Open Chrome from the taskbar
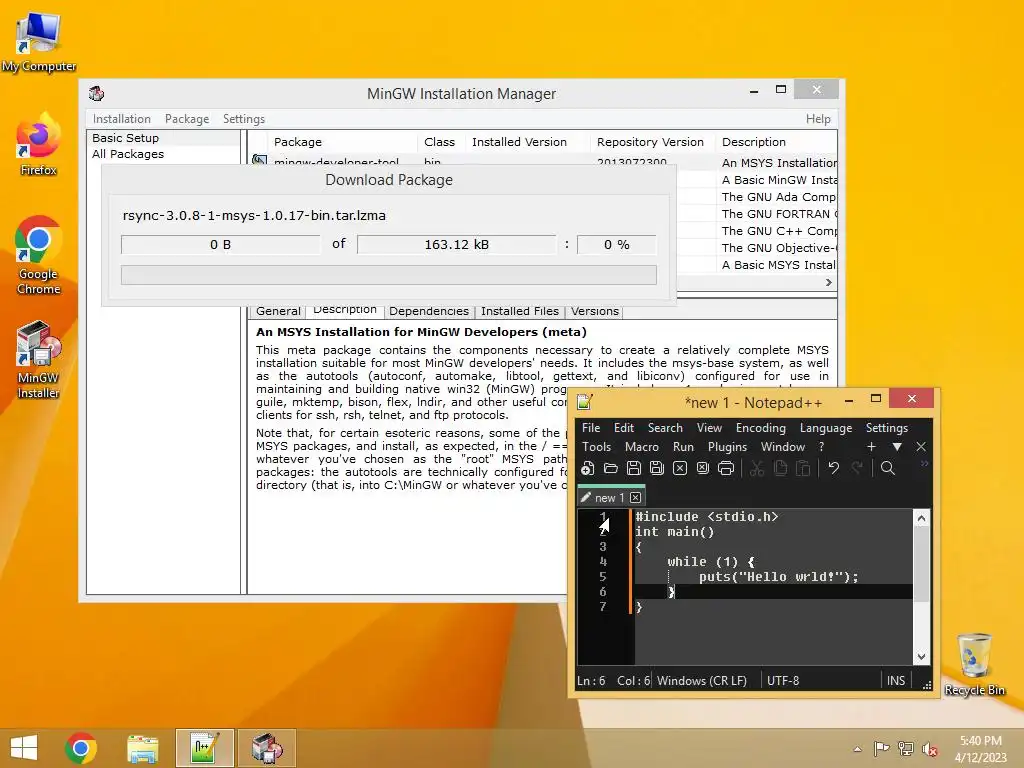 click(81, 748)
